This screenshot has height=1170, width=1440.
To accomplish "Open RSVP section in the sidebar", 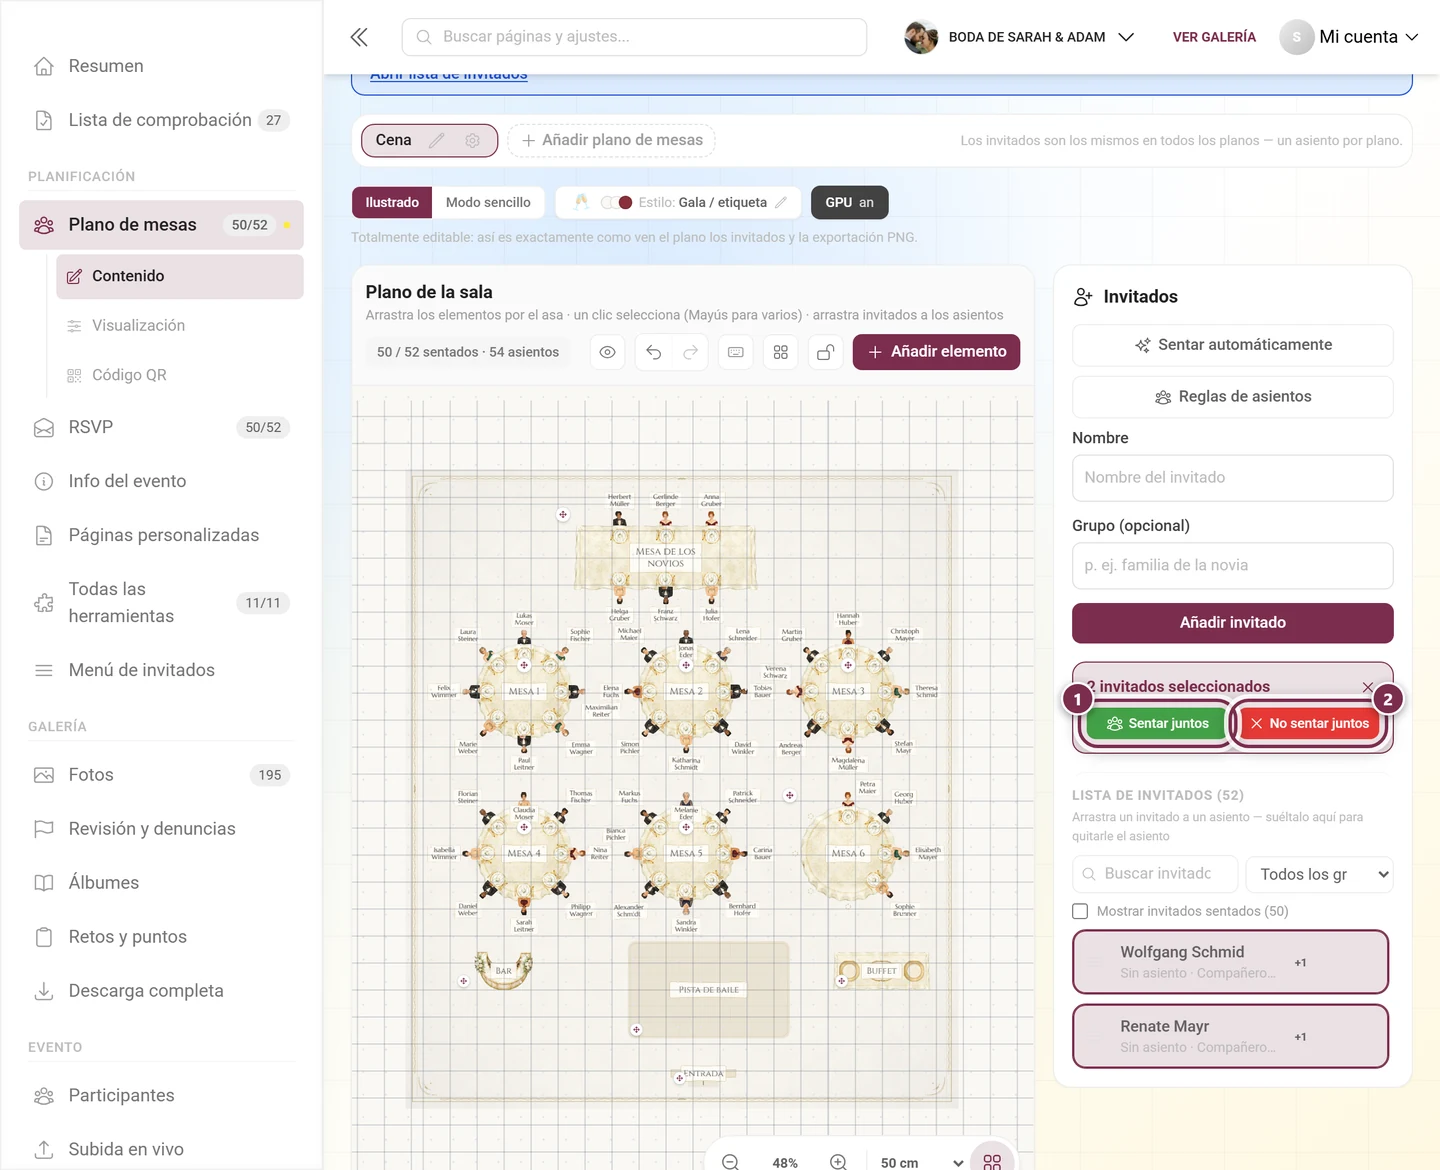I will click(160, 427).
